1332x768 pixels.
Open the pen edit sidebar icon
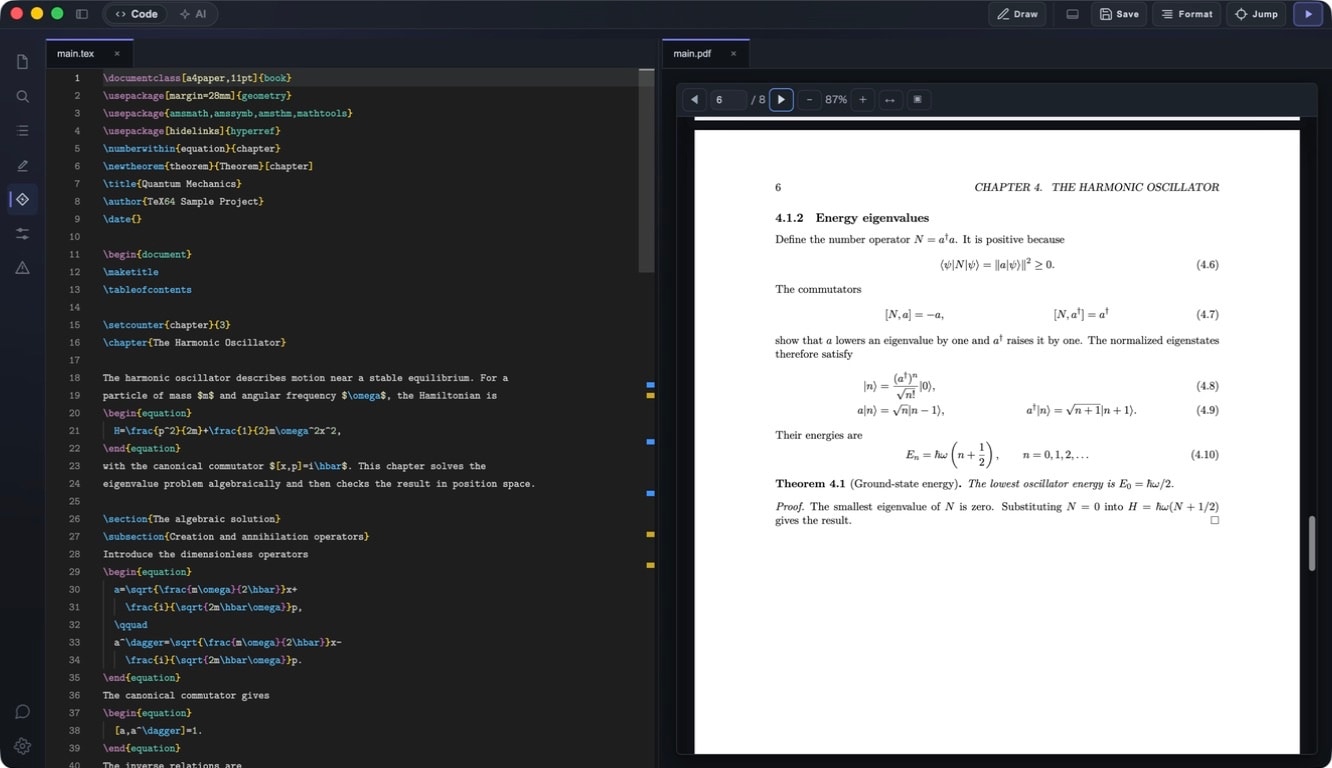click(x=22, y=165)
